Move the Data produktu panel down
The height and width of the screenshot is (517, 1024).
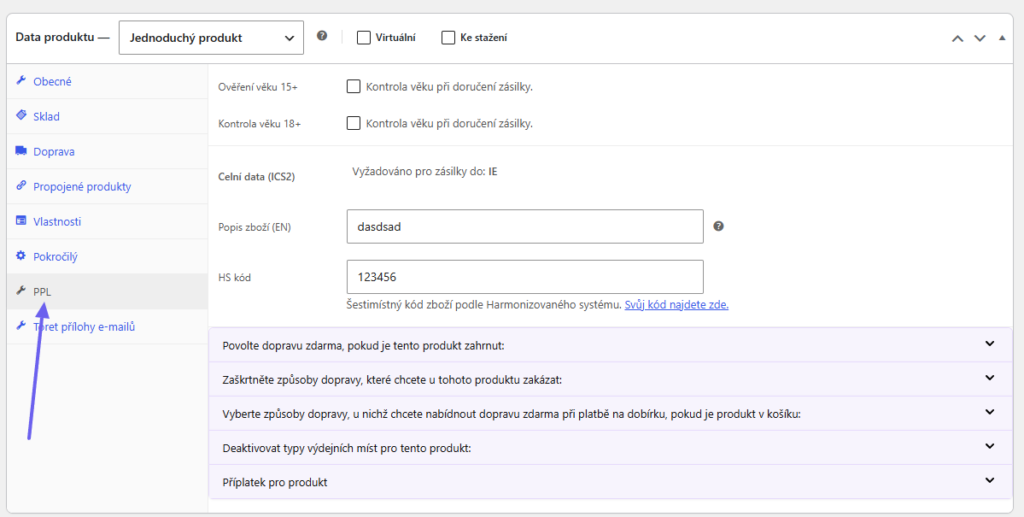pyautogui.click(x=980, y=38)
